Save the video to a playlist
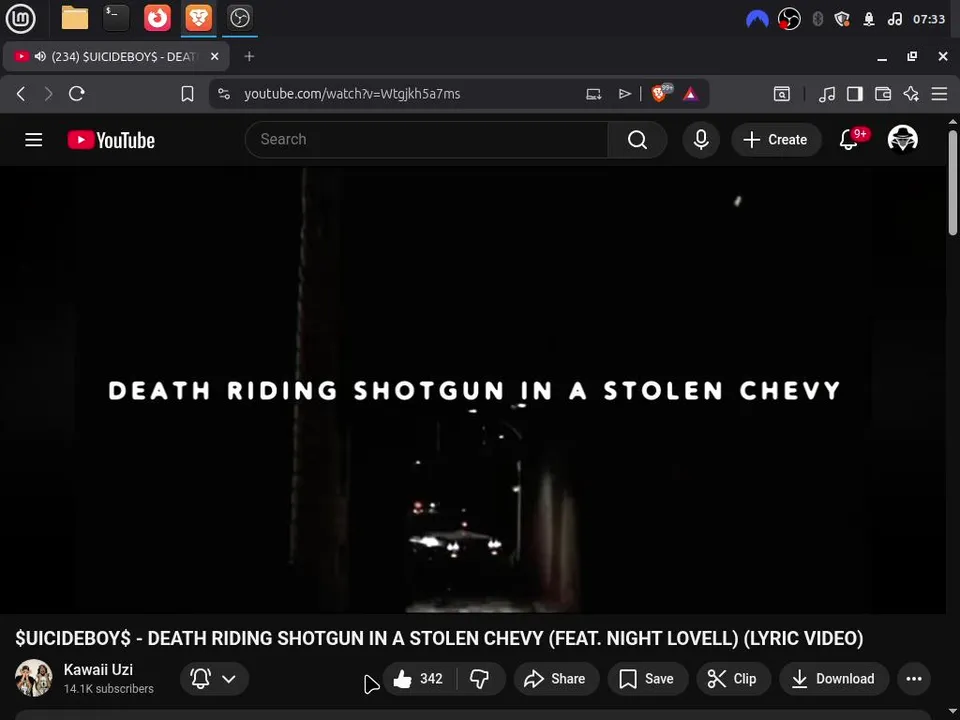This screenshot has width=960, height=720. point(647,678)
